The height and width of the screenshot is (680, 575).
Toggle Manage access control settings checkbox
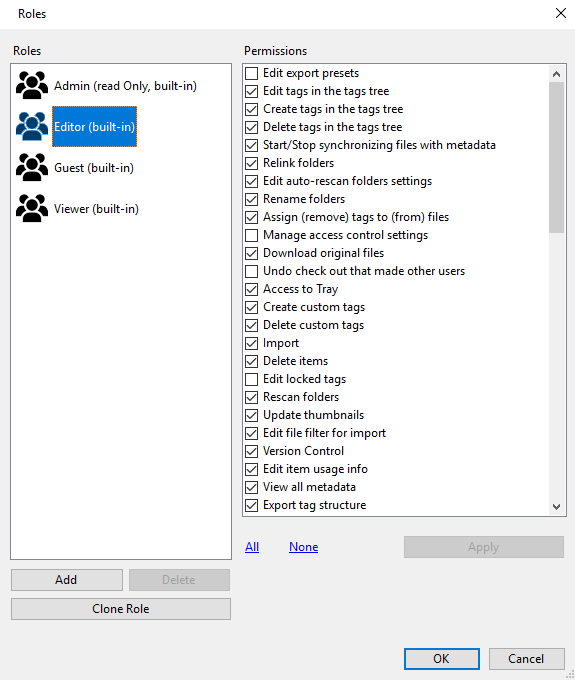tap(252, 235)
